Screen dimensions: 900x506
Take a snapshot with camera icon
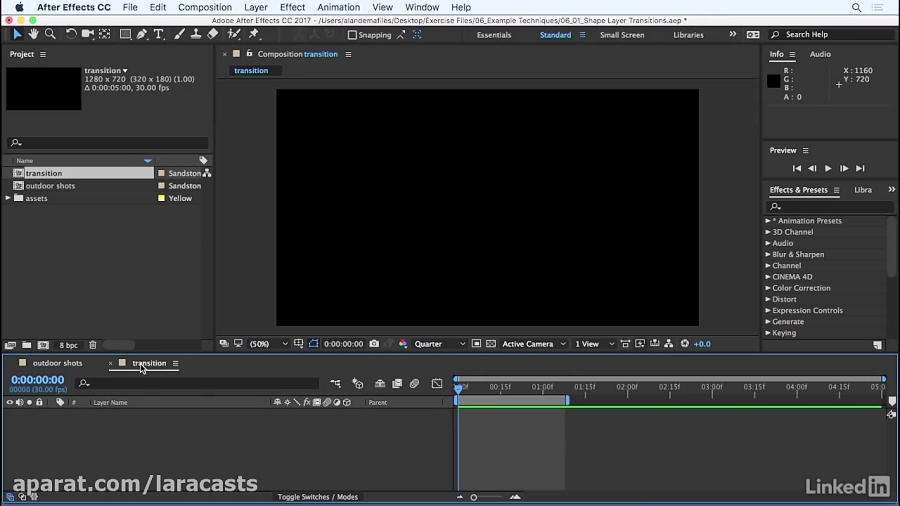tap(374, 344)
